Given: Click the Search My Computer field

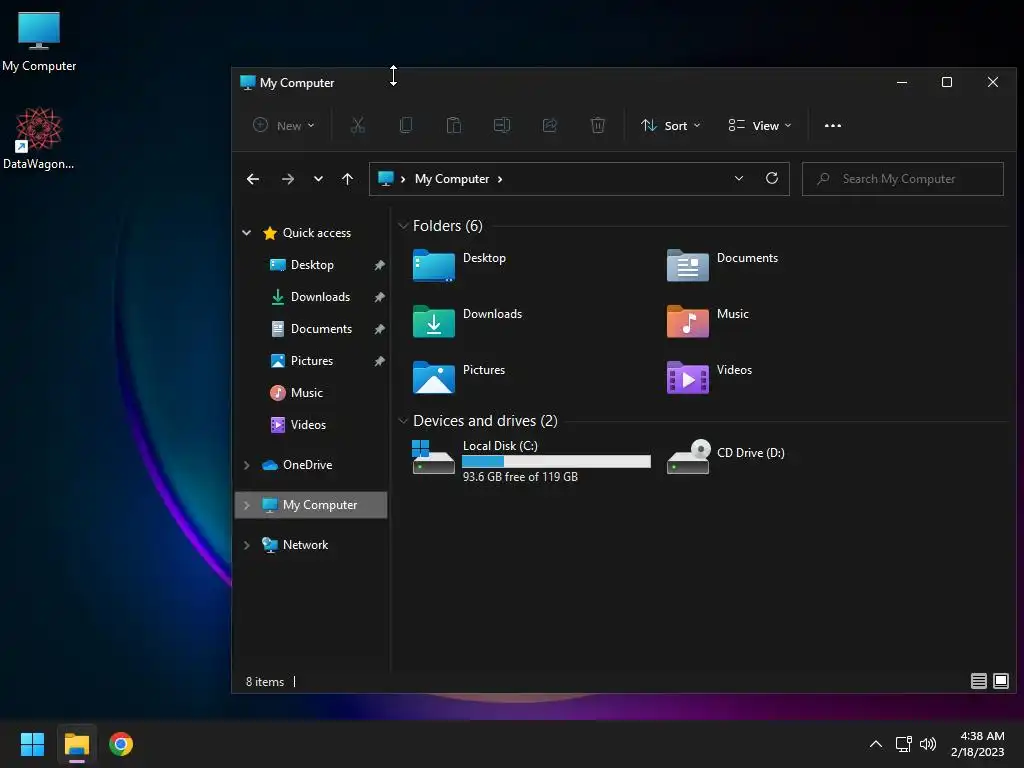Looking at the screenshot, I should click(x=903, y=179).
